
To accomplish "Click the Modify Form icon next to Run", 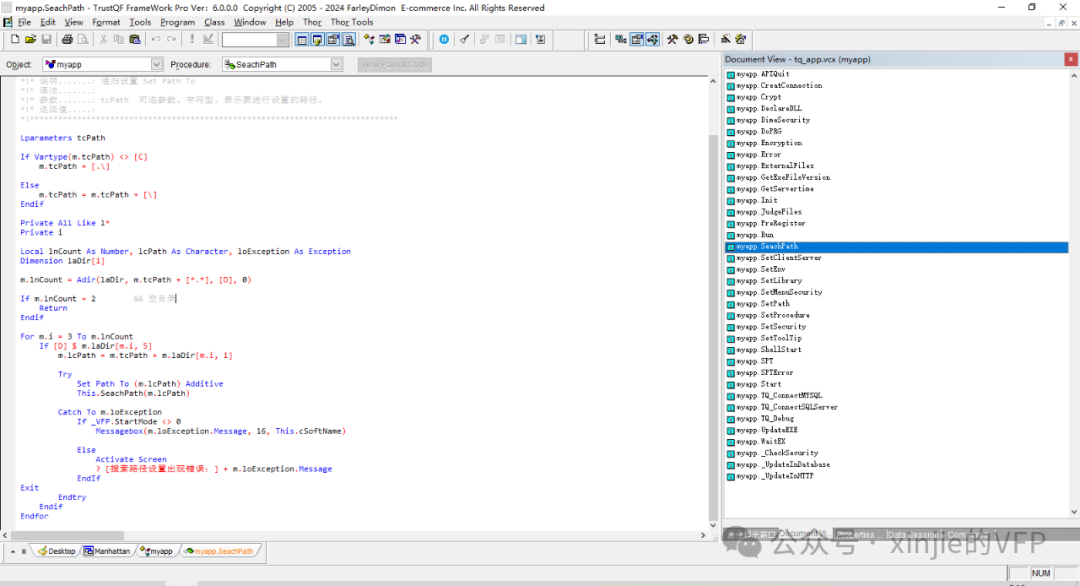I will (x=208, y=40).
